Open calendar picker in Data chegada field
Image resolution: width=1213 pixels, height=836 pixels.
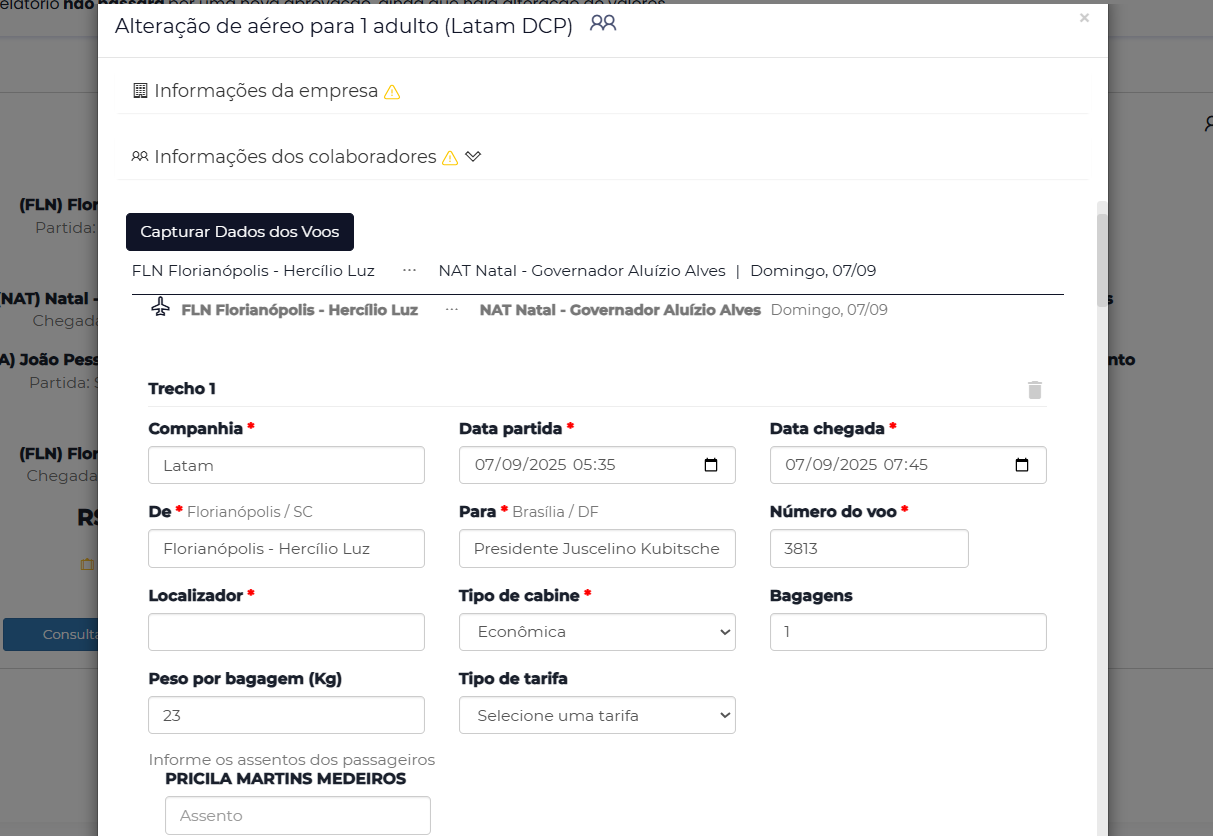tap(1022, 465)
